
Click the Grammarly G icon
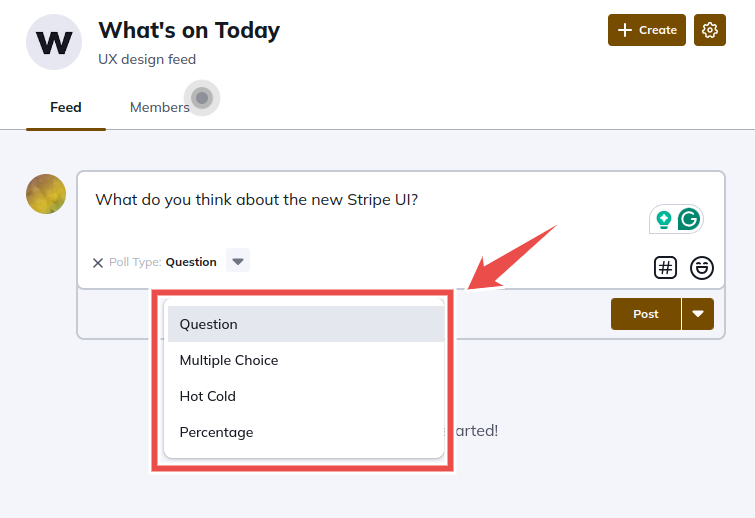(689, 219)
